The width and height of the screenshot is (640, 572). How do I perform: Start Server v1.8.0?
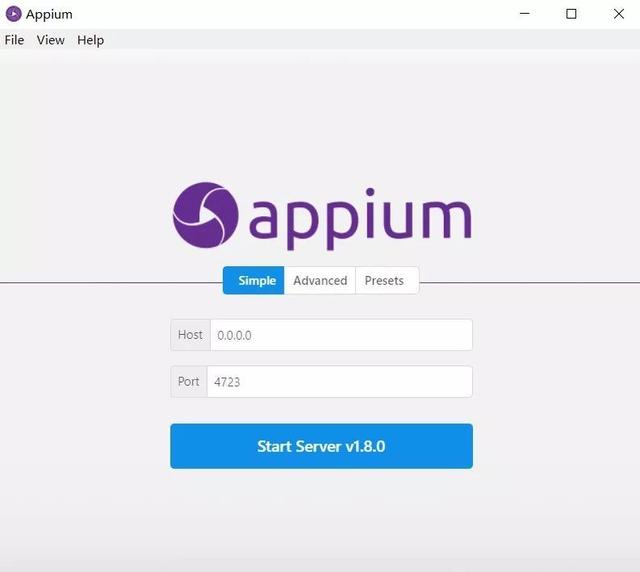pos(322,446)
